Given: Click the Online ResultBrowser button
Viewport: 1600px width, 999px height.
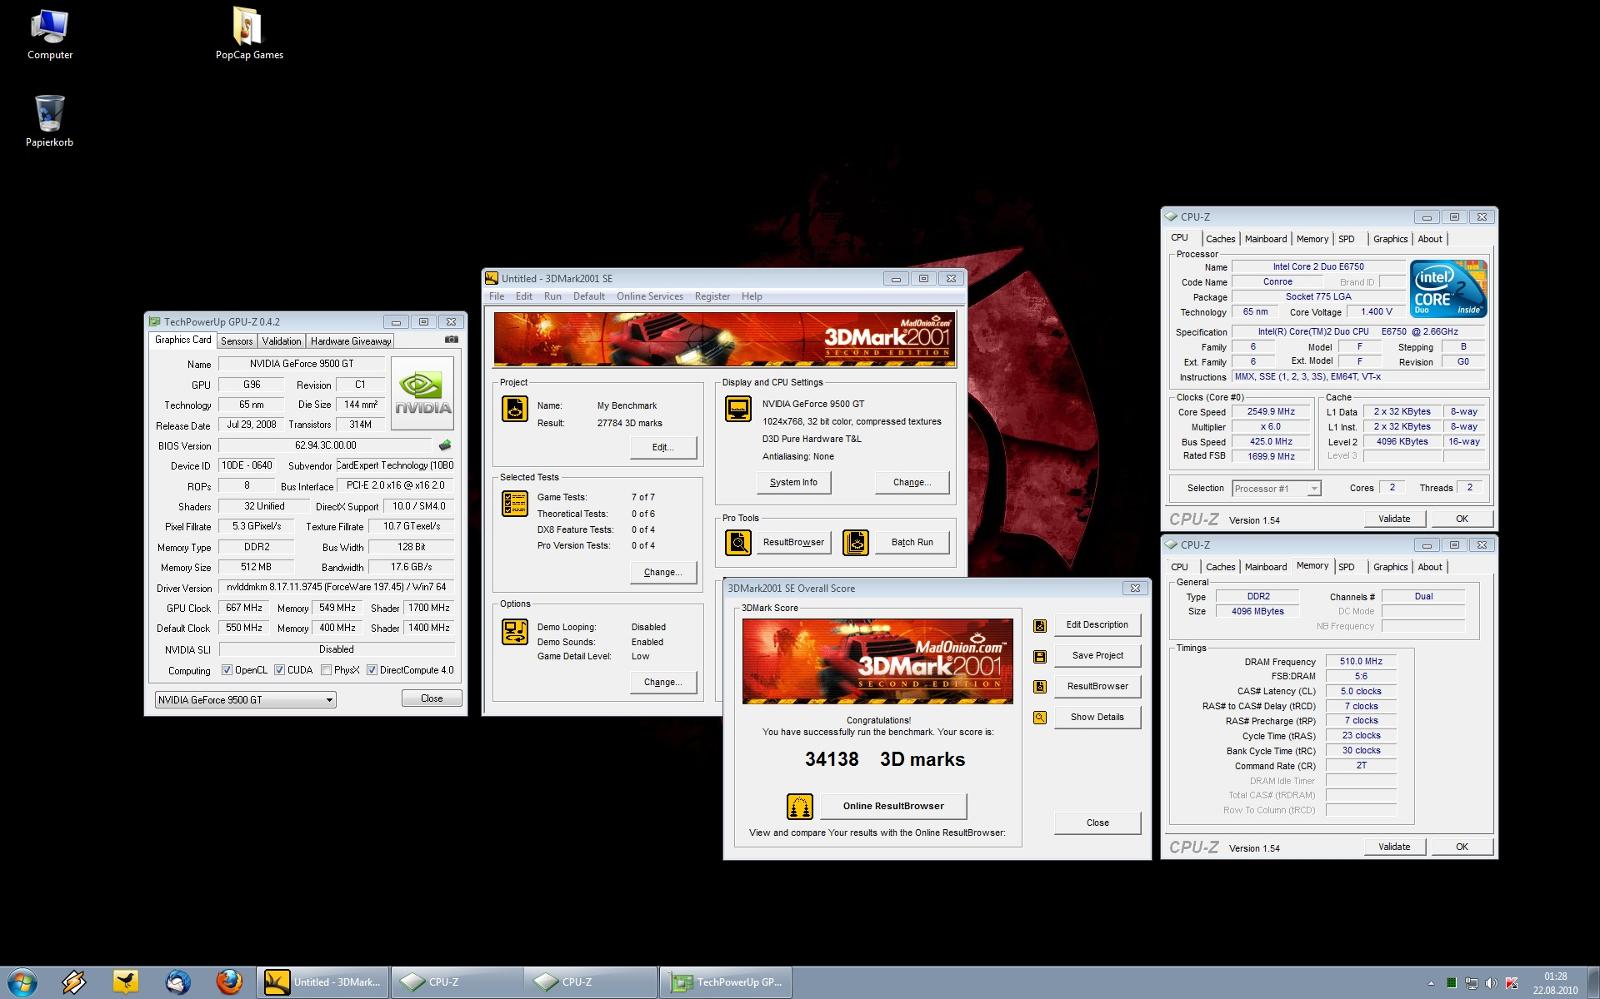Looking at the screenshot, I should click(x=893, y=806).
